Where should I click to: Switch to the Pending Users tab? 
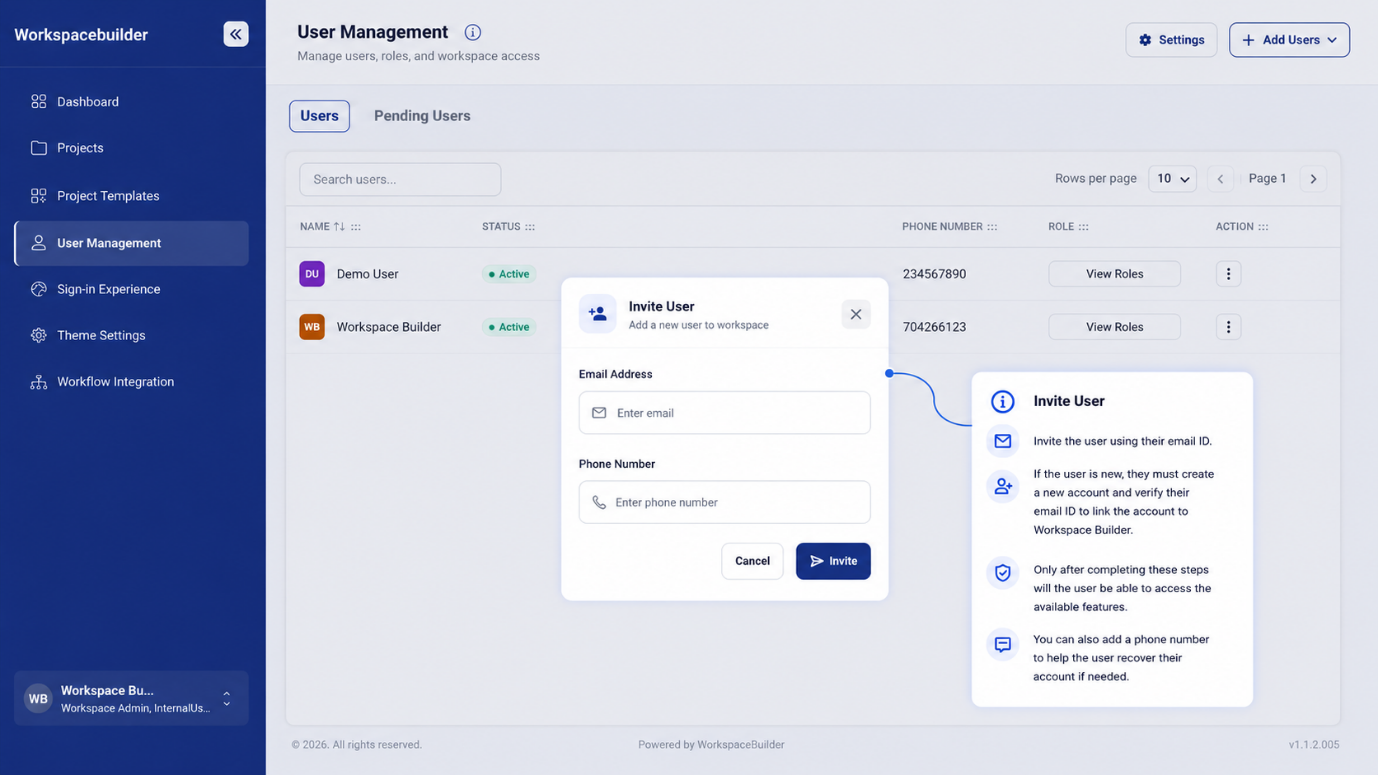click(422, 116)
